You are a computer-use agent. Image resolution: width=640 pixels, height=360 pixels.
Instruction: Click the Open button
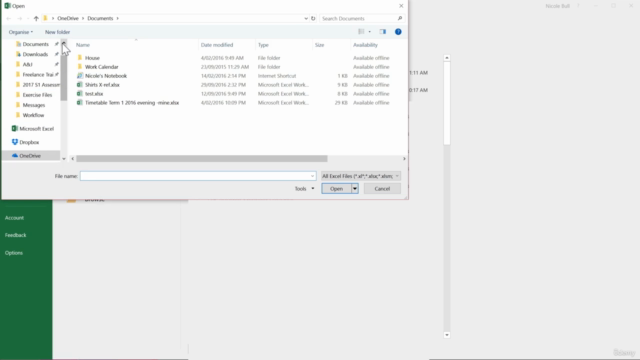tap(336, 189)
